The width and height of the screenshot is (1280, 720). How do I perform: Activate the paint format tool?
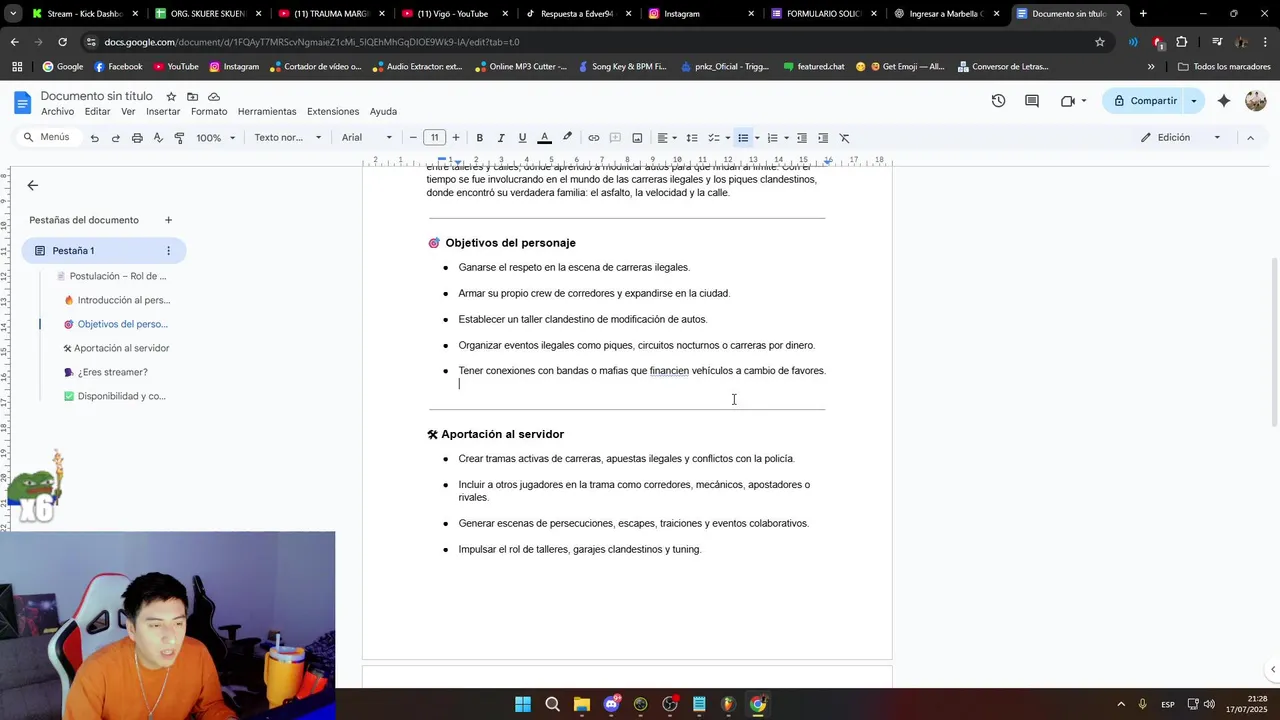(179, 138)
